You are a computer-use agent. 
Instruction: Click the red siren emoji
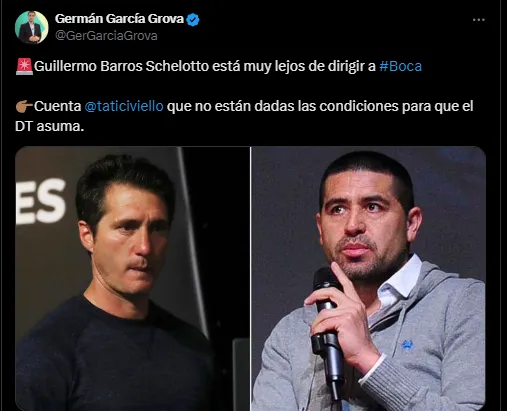coord(24,66)
